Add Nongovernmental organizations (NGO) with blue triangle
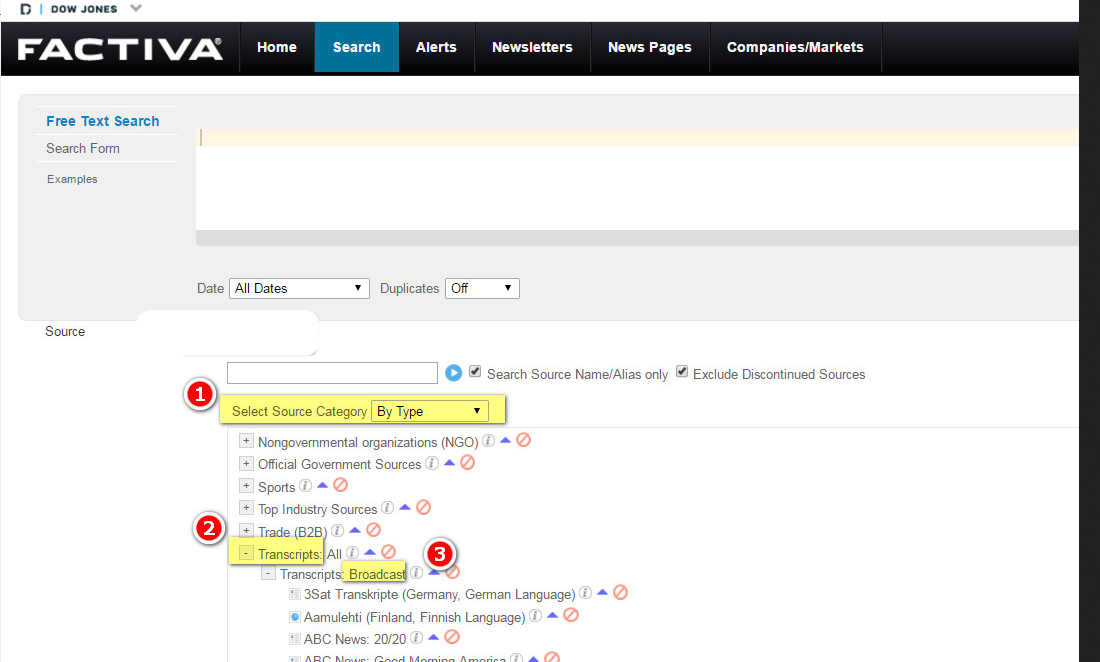The height and width of the screenshot is (662, 1100). click(x=505, y=440)
